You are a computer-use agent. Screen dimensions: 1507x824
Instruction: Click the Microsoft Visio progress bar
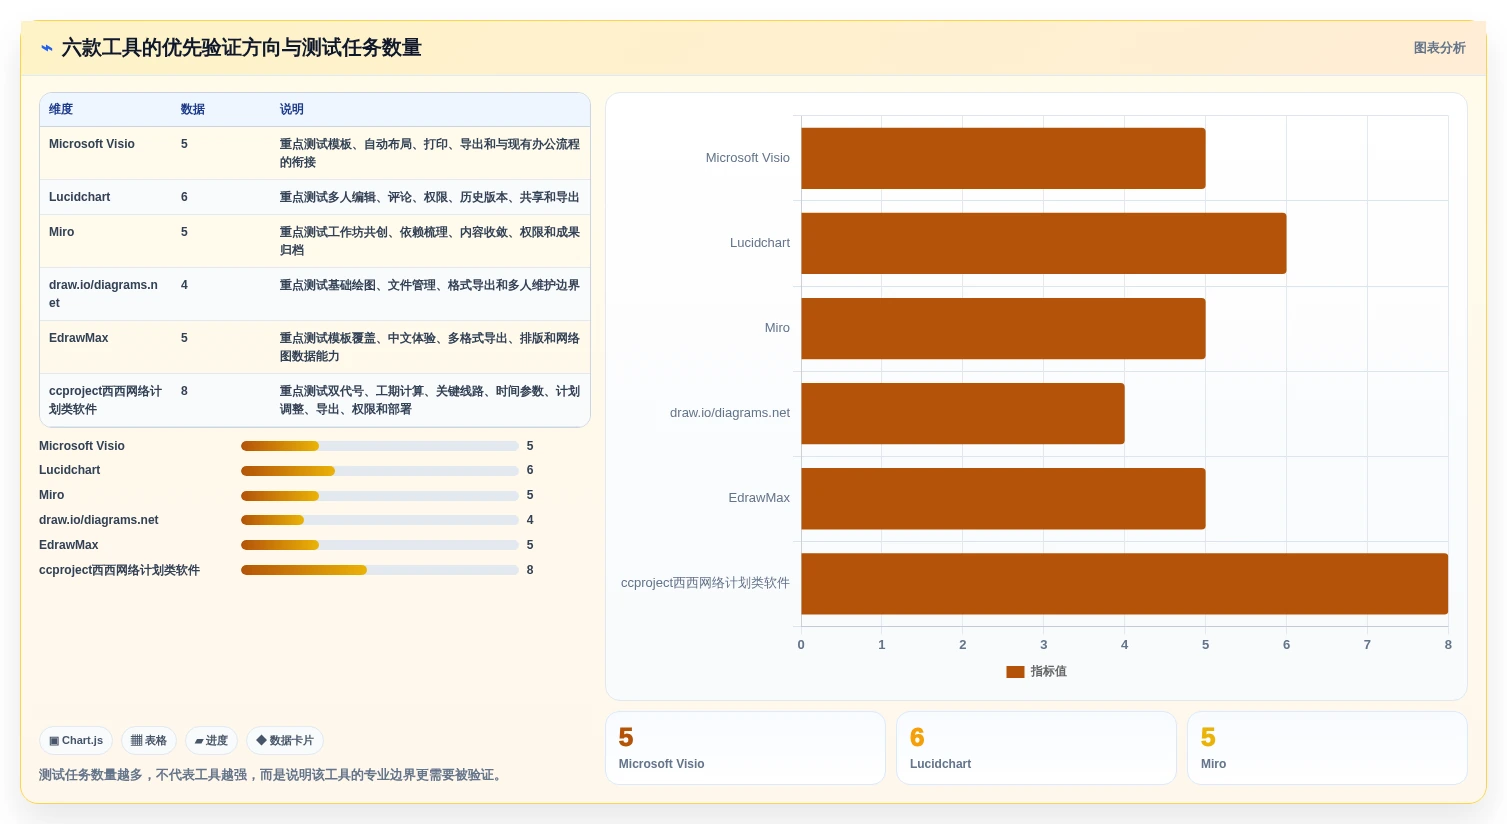[380, 446]
